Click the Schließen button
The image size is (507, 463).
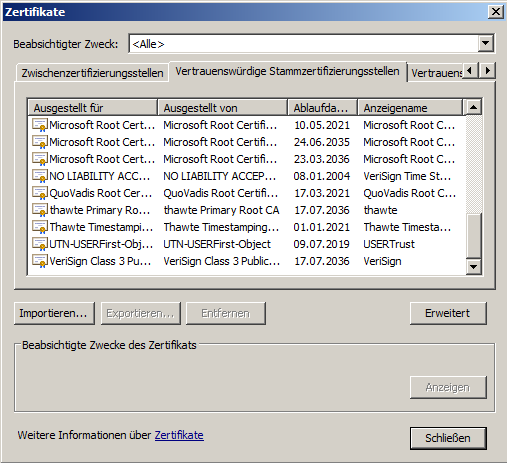pos(448,438)
